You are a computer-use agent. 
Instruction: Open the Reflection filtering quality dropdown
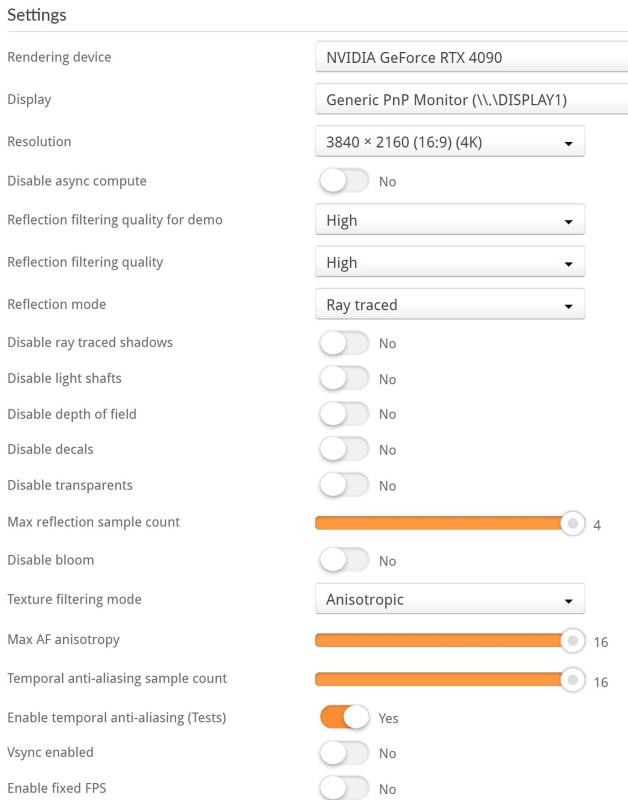pyautogui.click(x=449, y=262)
